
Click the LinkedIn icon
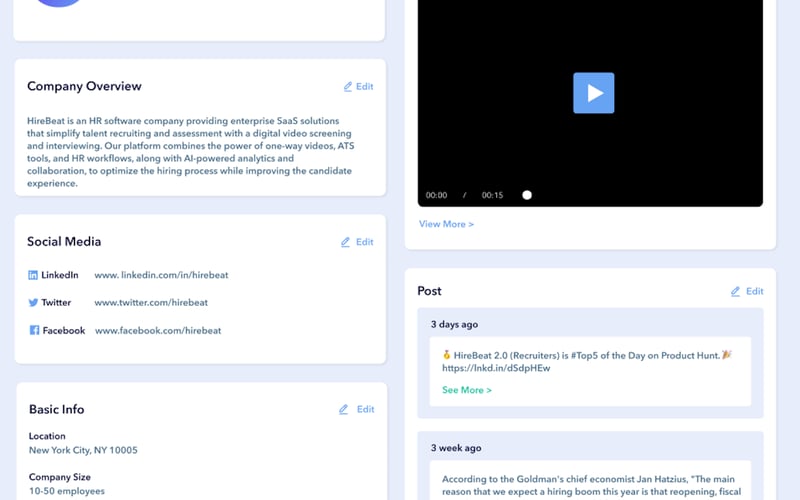pos(33,275)
